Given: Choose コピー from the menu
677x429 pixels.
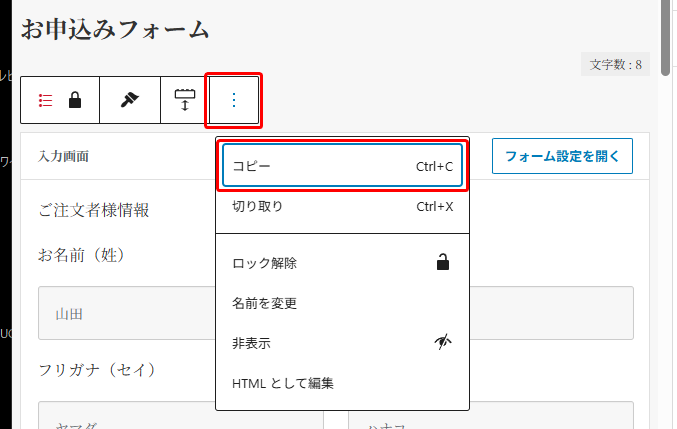Looking at the screenshot, I should pos(342,166).
